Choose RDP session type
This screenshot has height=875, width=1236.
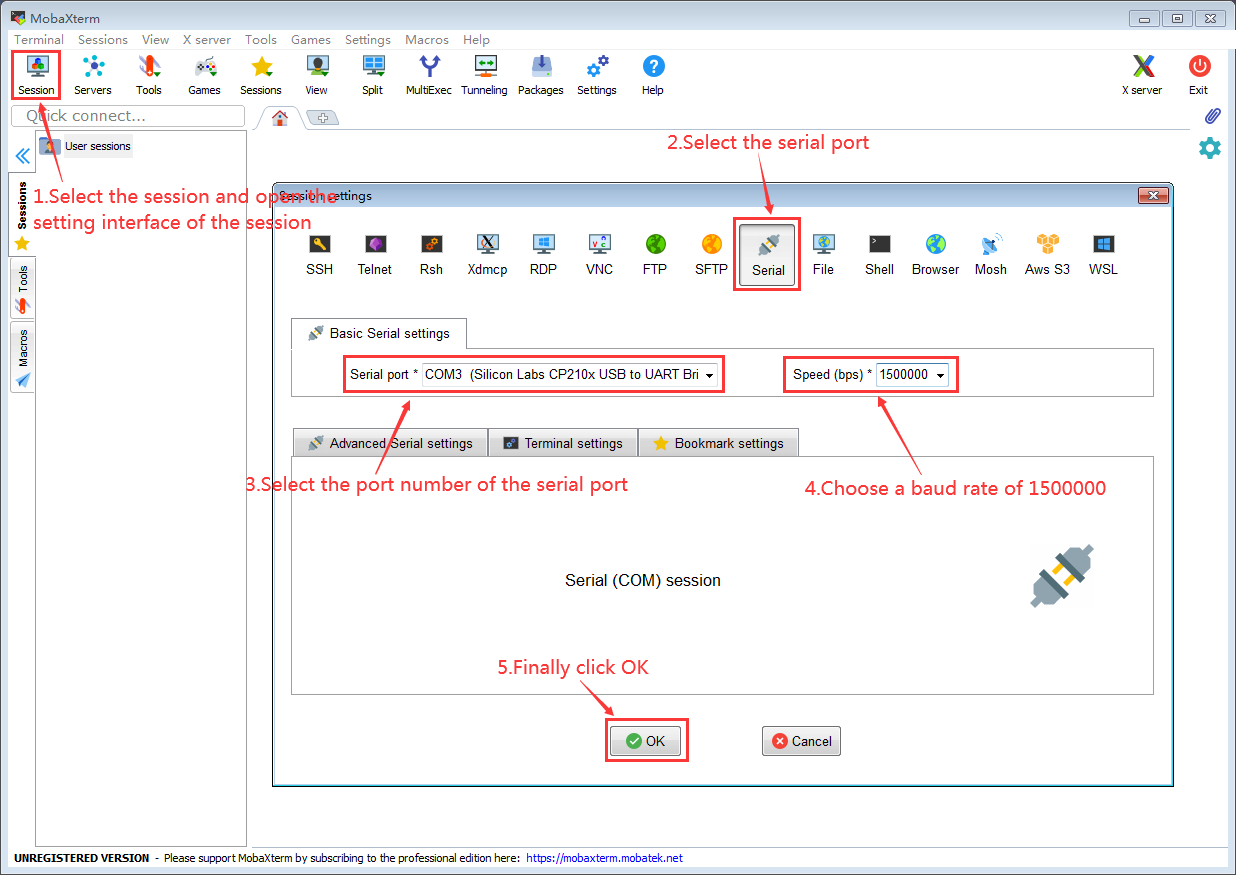click(x=543, y=255)
